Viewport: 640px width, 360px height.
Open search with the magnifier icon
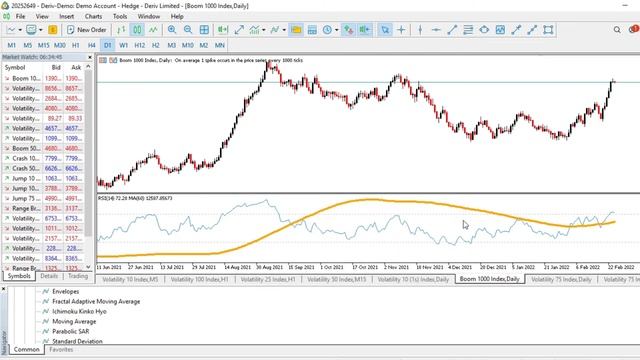point(617,30)
